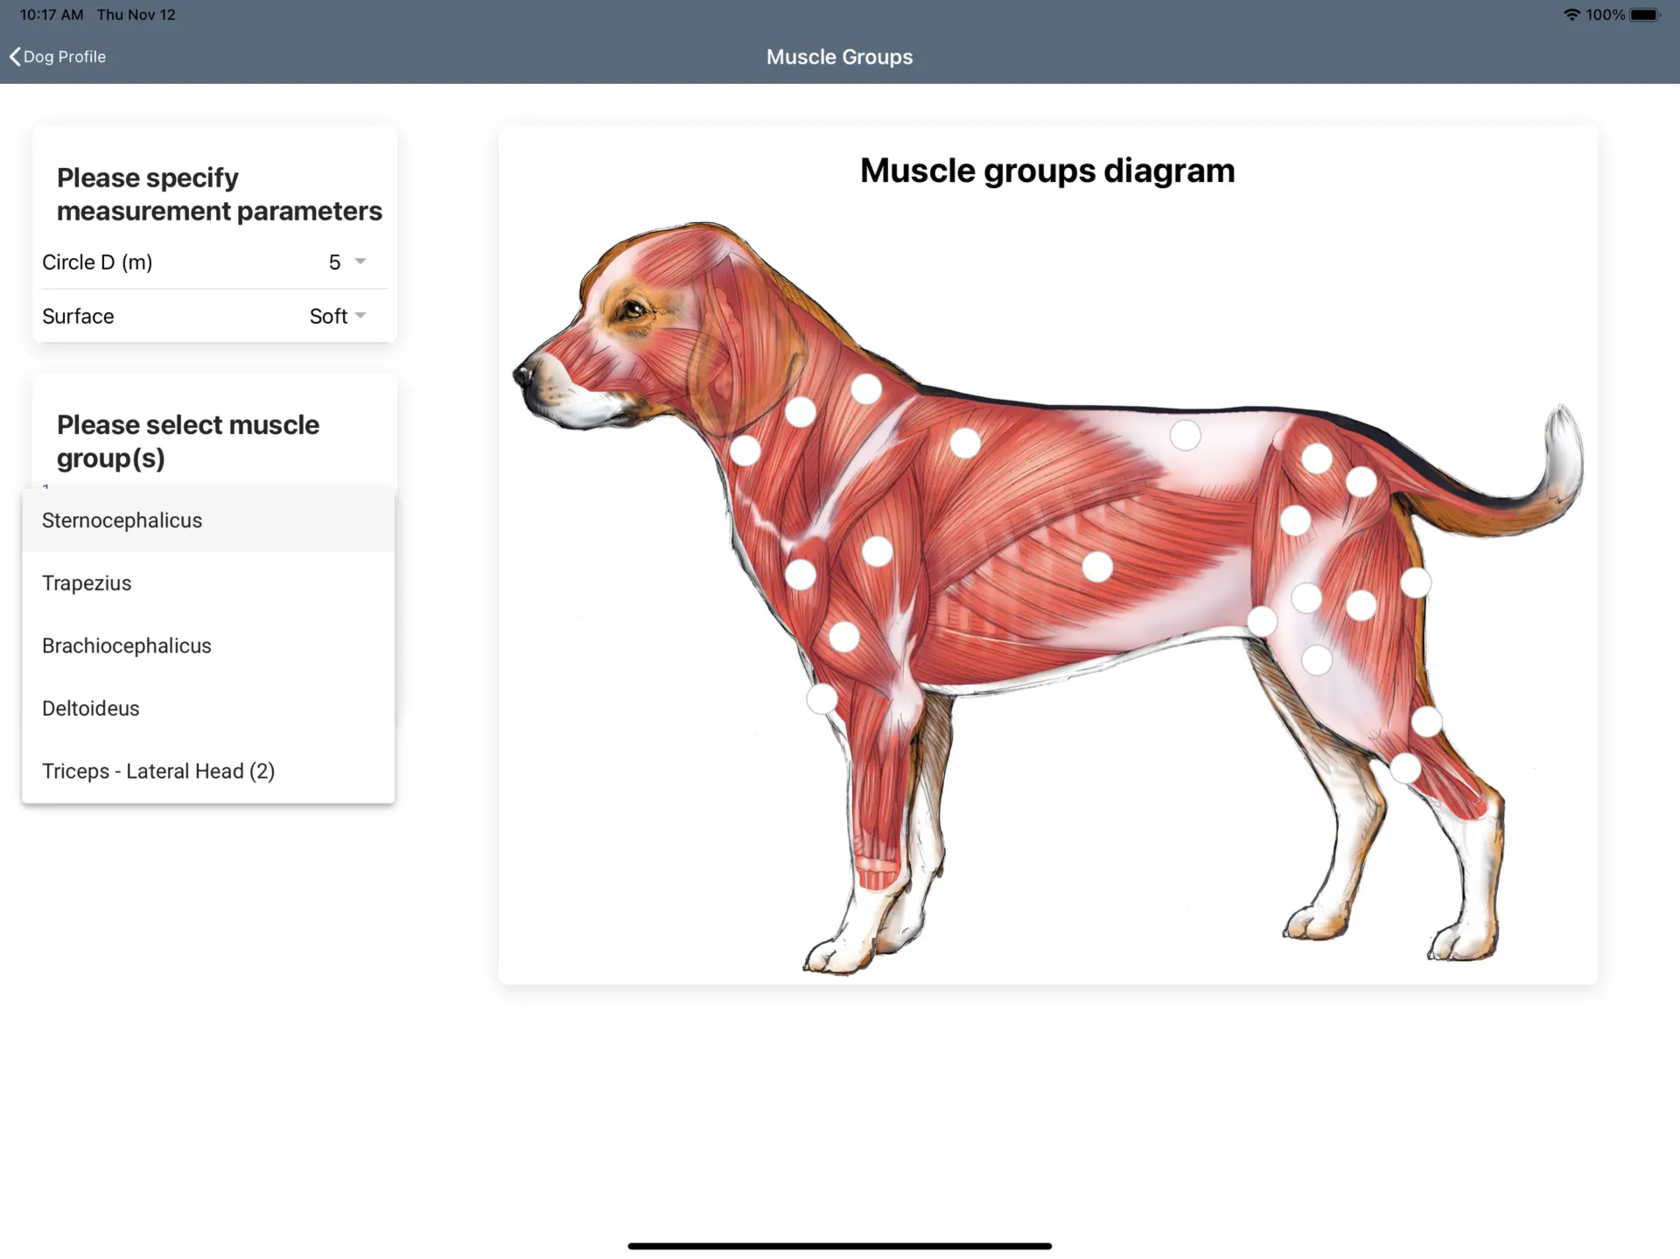Tap the white marker on the dog's mid-back
1680x1259 pixels.
point(1185,435)
